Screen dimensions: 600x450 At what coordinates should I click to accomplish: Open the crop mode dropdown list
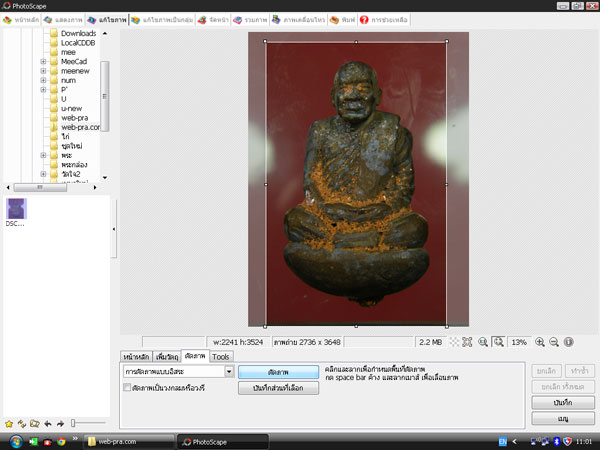click(229, 371)
